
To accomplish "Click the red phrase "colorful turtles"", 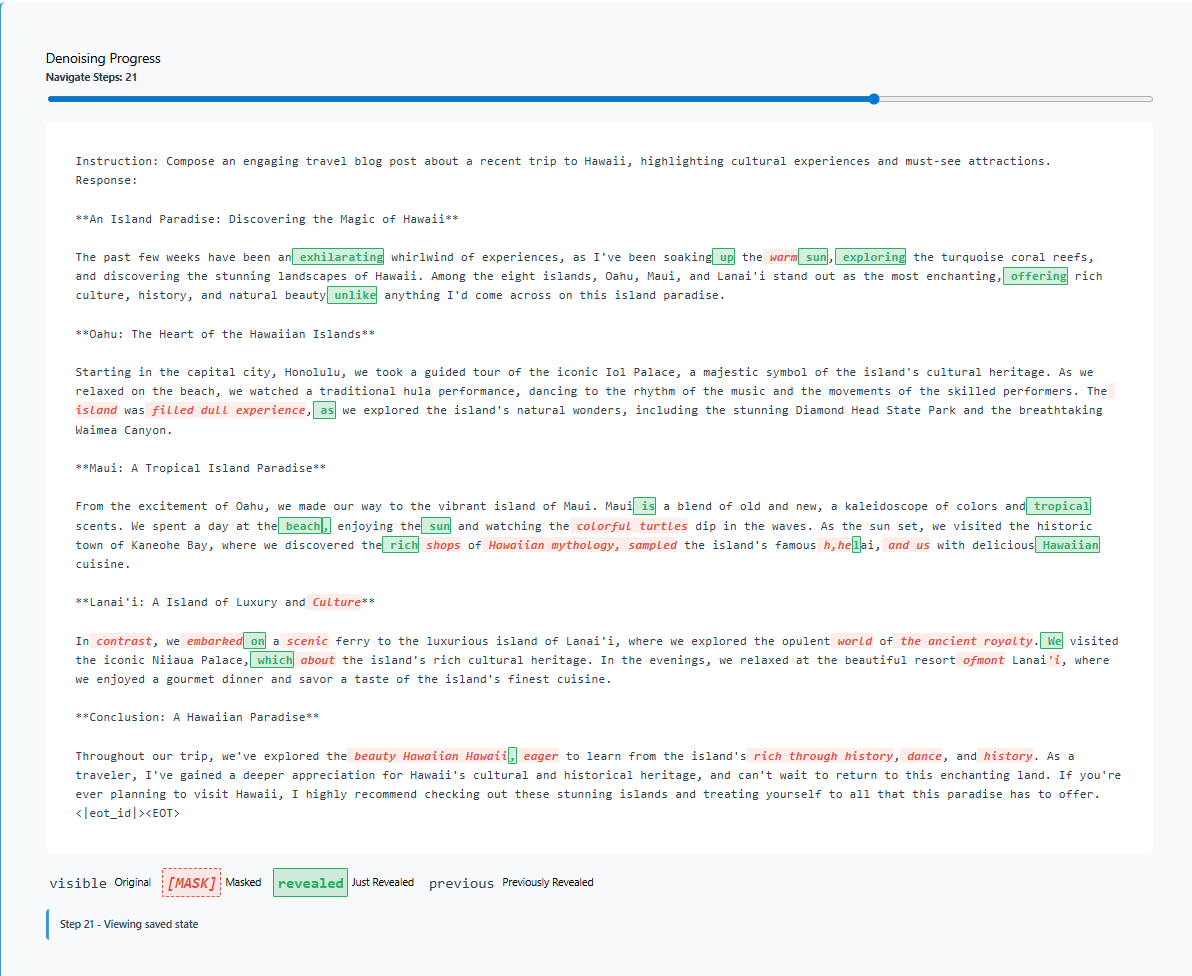I will 631,526.
